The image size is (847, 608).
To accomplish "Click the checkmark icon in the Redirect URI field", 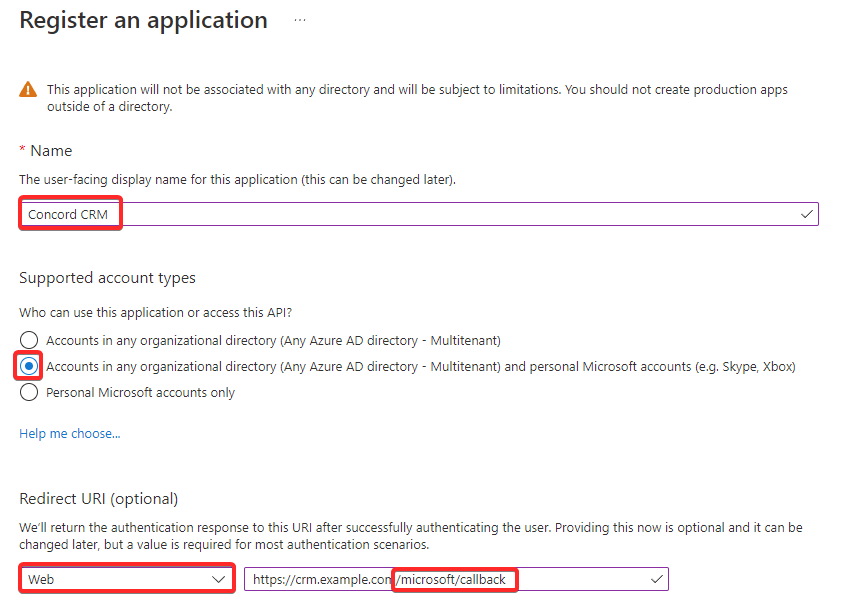I will [657, 578].
